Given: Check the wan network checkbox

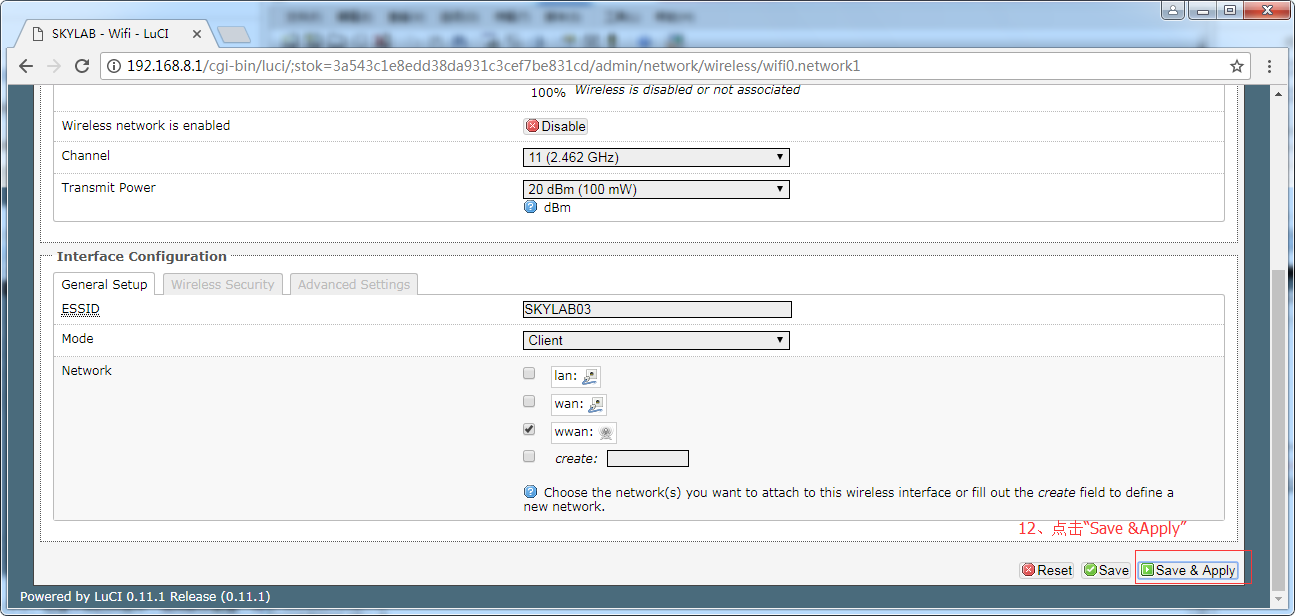Looking at the screenshot, I should [529, 401].
